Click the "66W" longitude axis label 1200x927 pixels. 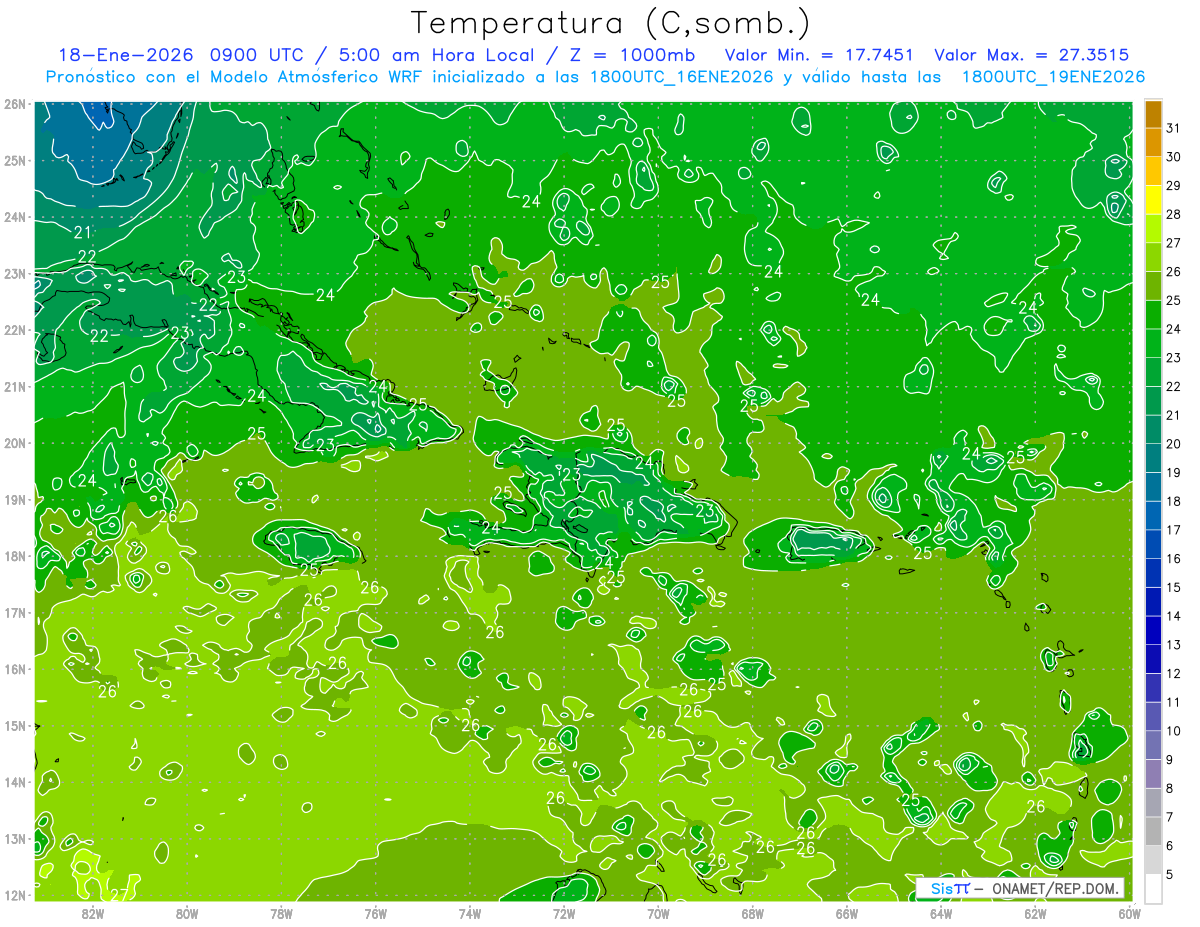click(847, 912)
